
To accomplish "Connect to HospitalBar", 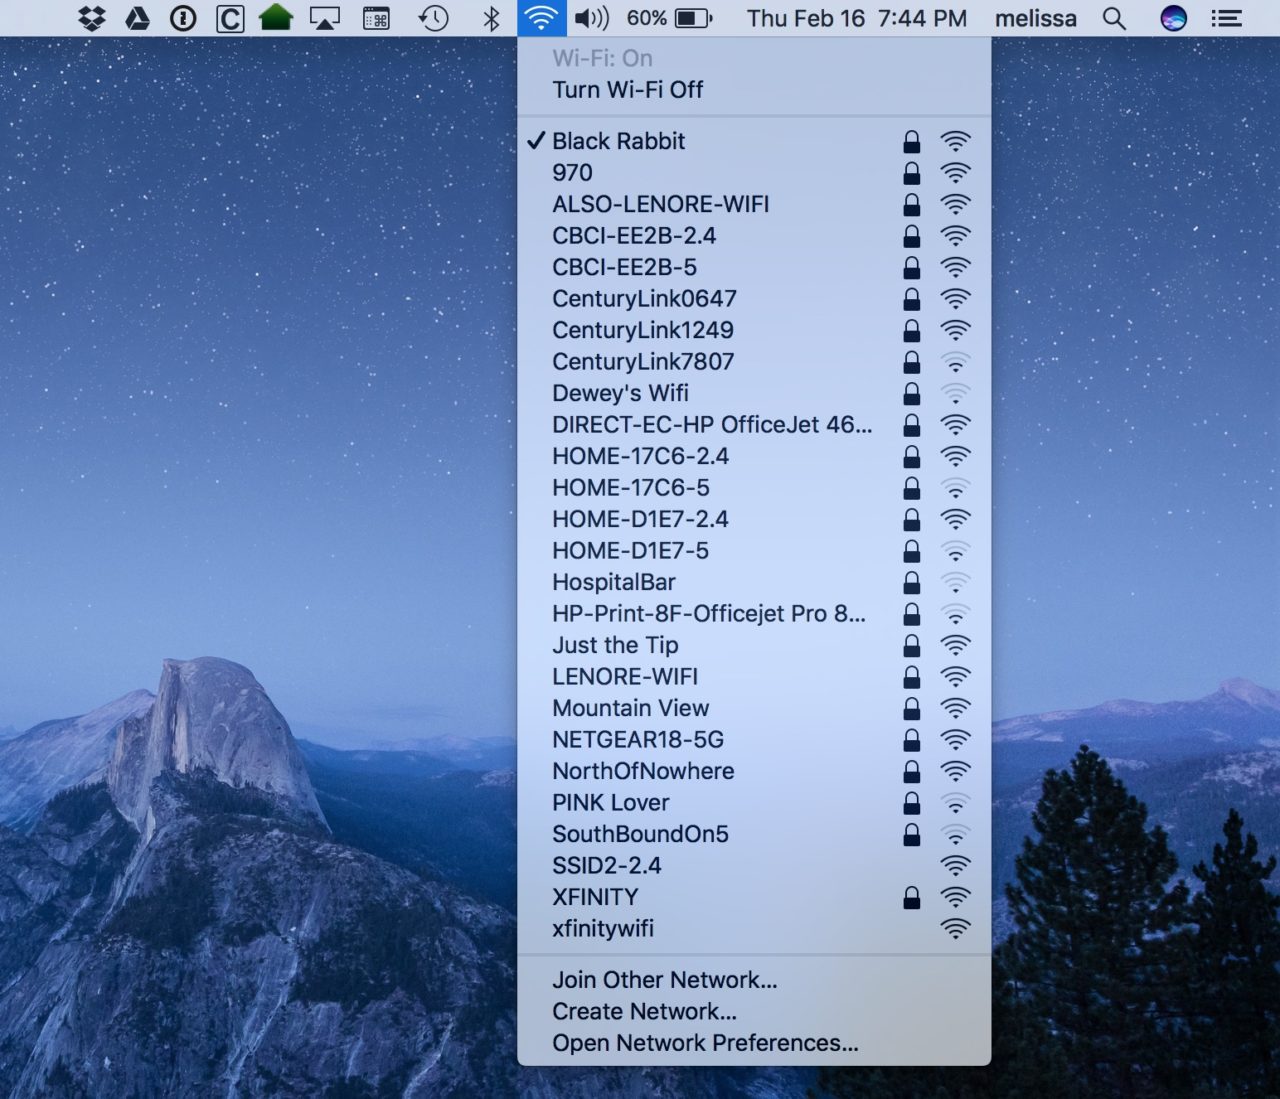I will [754, 582].
